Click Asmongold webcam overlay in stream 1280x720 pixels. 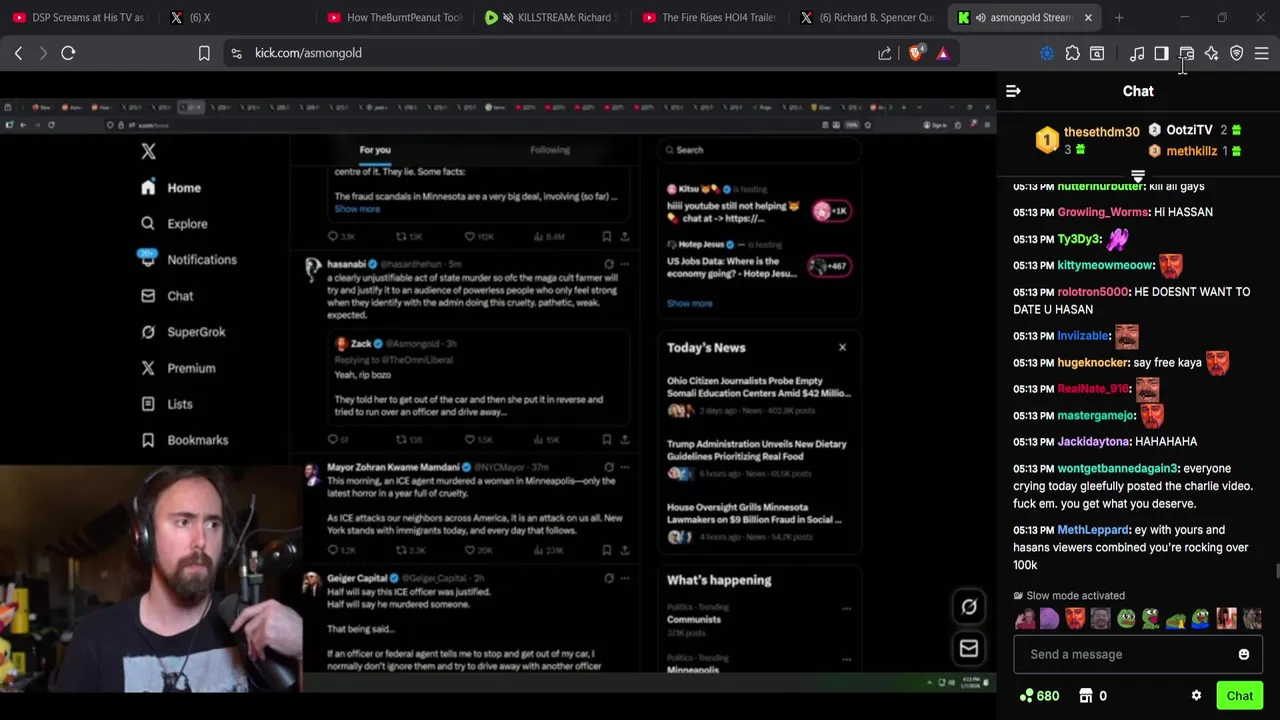[x=150, y=579]
